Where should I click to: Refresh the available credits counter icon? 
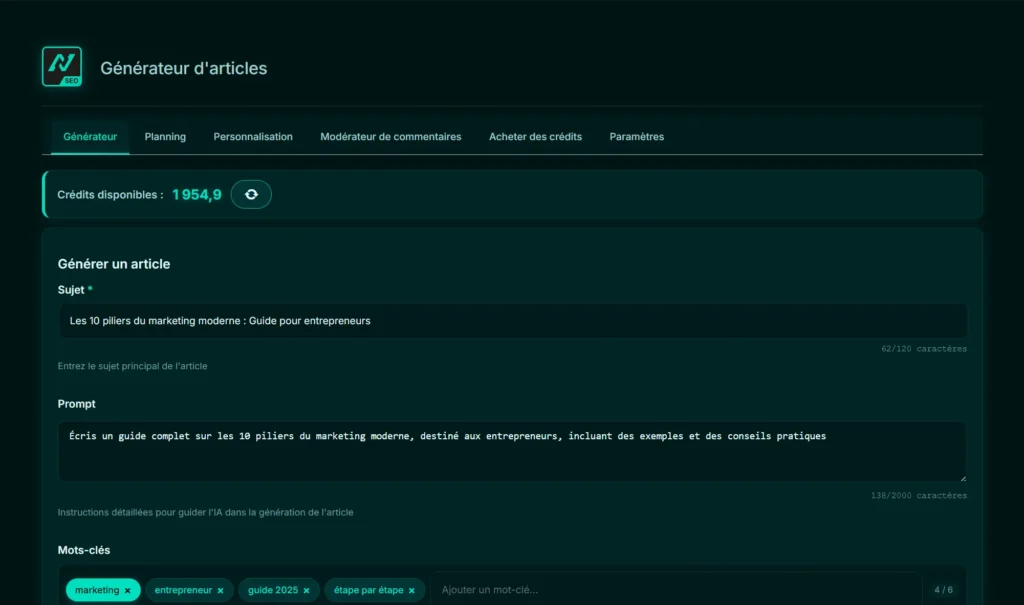(251, 194)
